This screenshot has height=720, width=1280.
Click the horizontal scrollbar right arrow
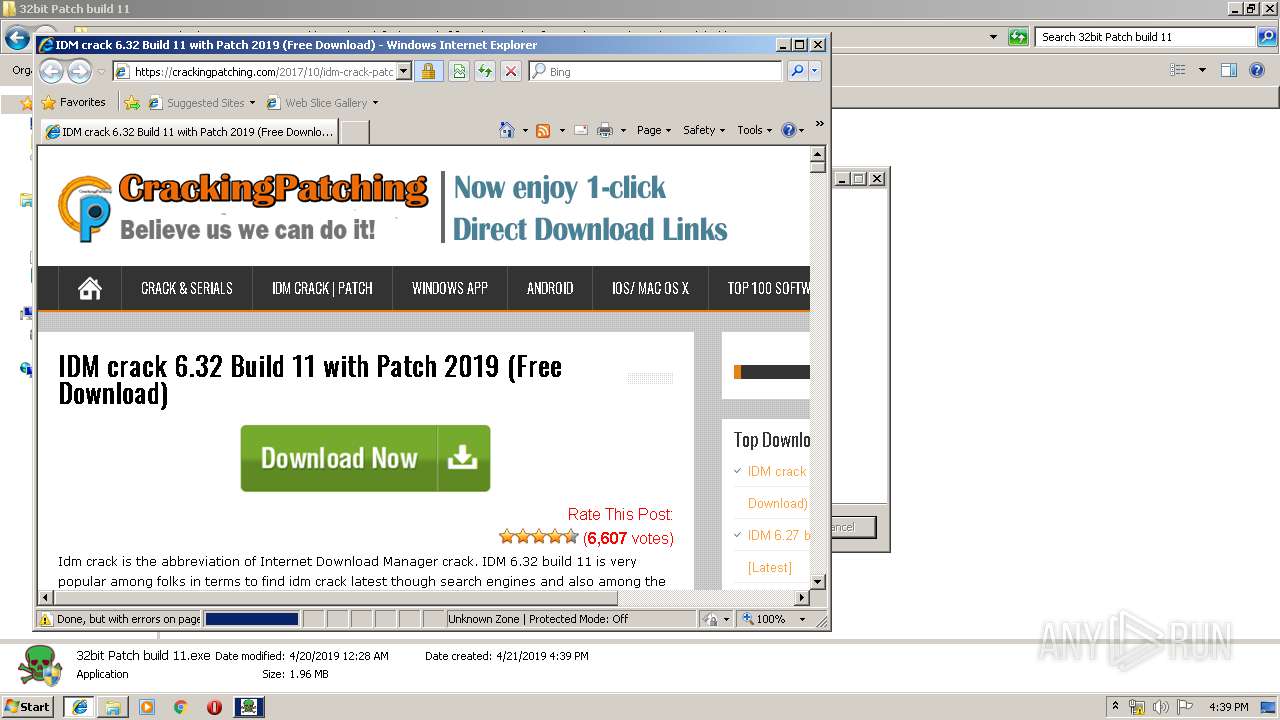click(801, 597)
